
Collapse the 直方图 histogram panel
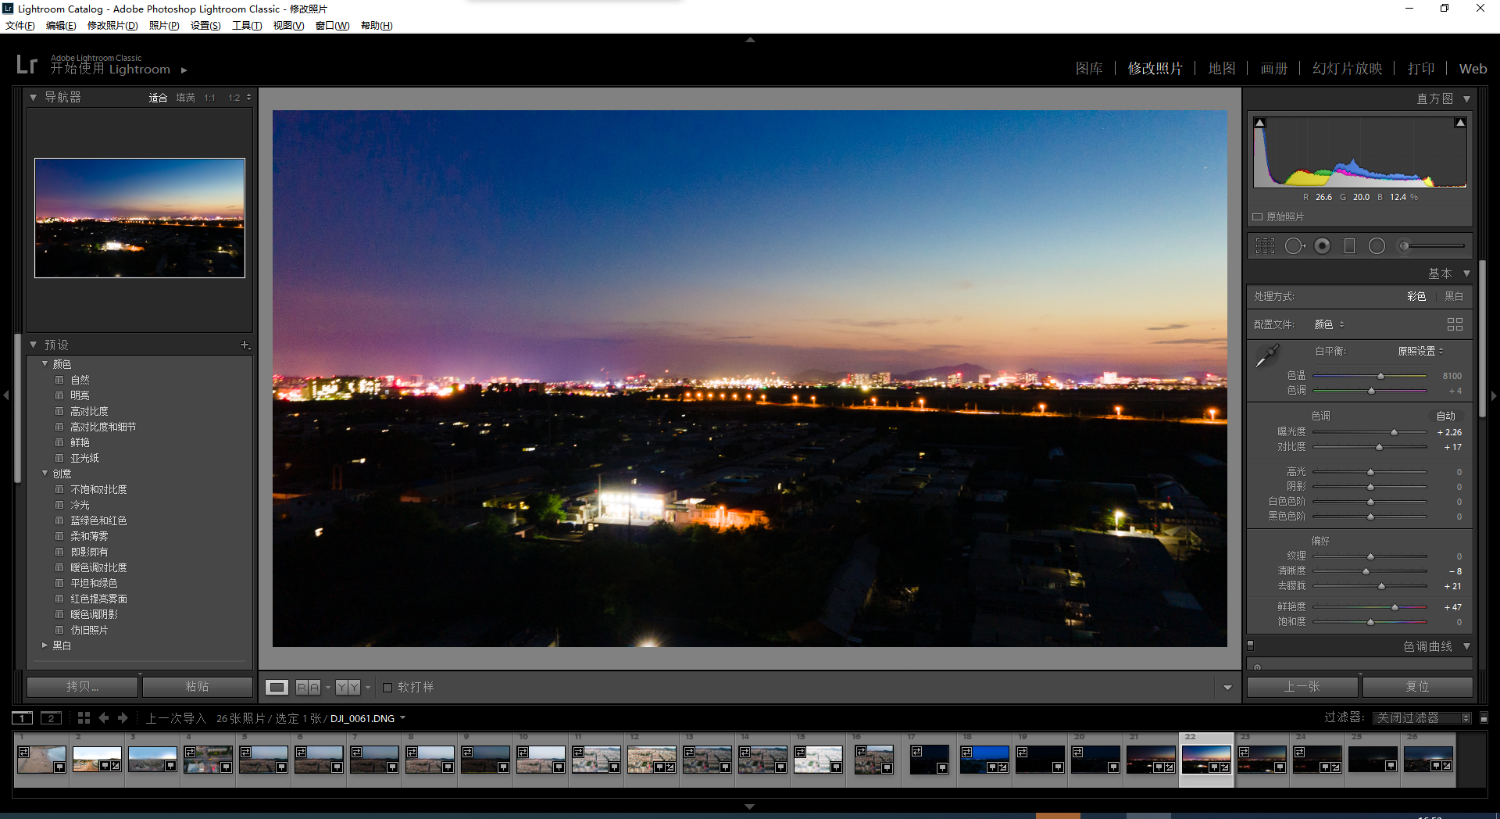click(1467, 99)
